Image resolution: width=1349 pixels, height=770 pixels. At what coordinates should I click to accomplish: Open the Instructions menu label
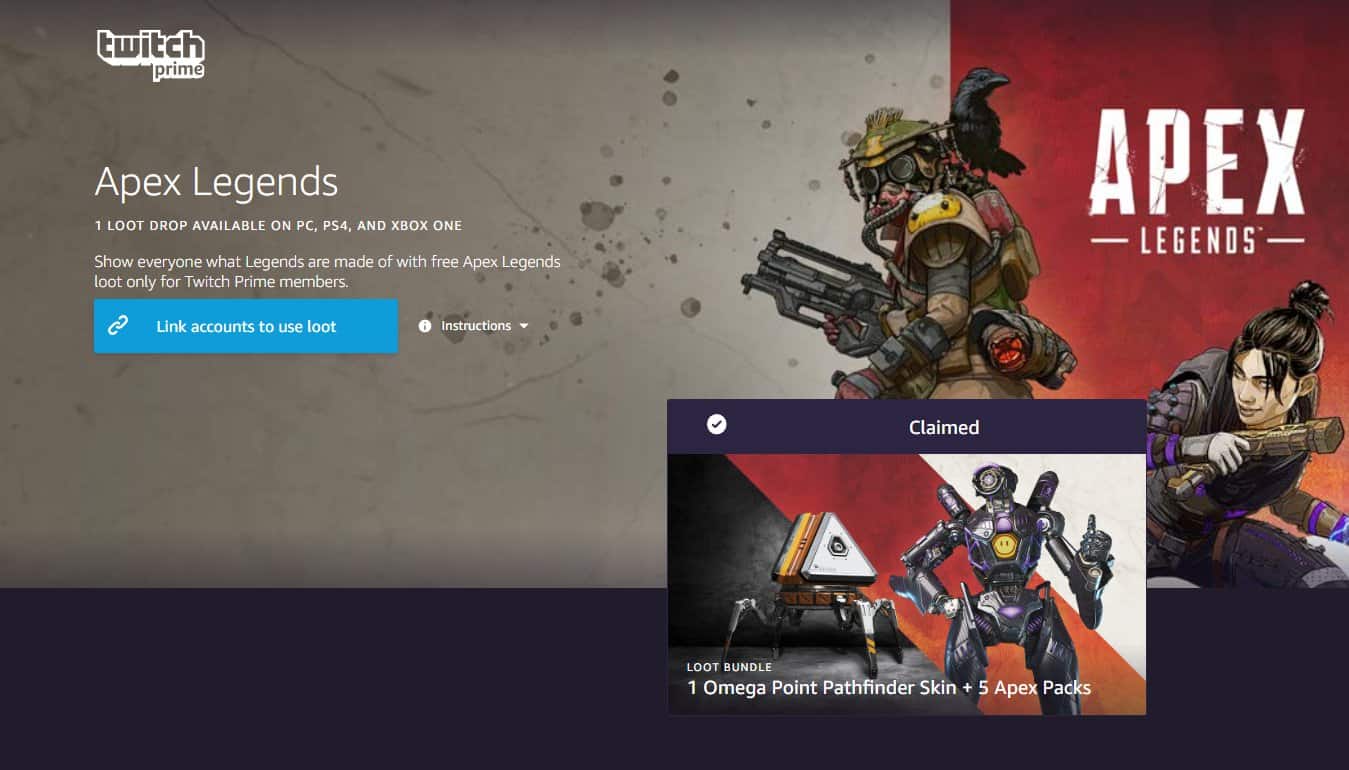[476, 326]
